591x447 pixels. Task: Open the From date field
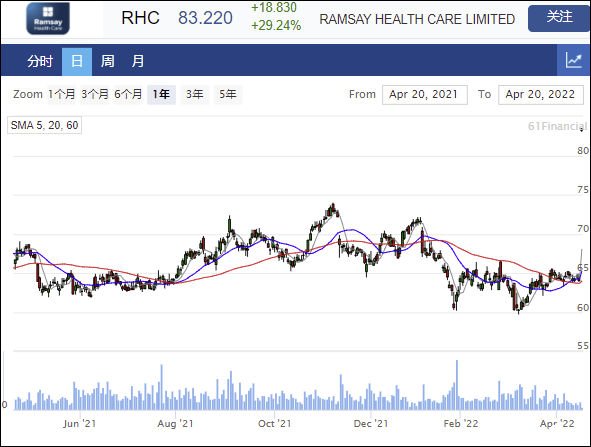[425, 95]
